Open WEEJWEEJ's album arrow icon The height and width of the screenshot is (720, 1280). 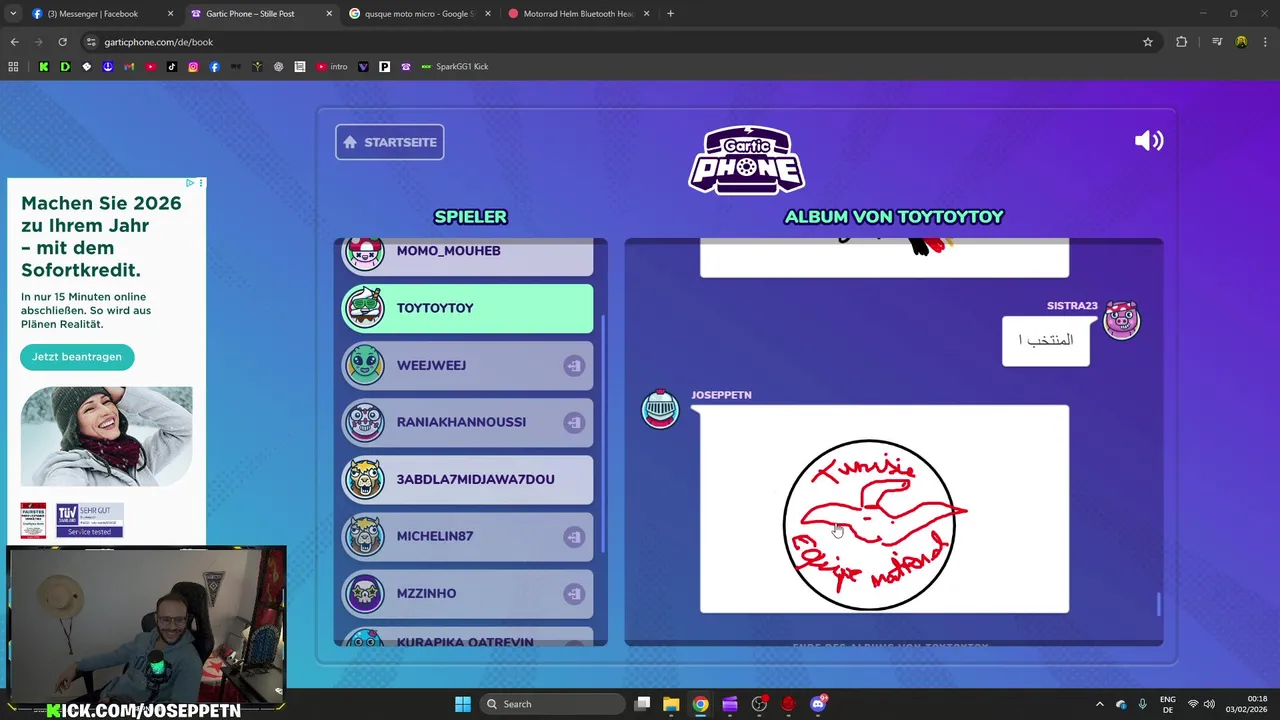click(574, 366)
